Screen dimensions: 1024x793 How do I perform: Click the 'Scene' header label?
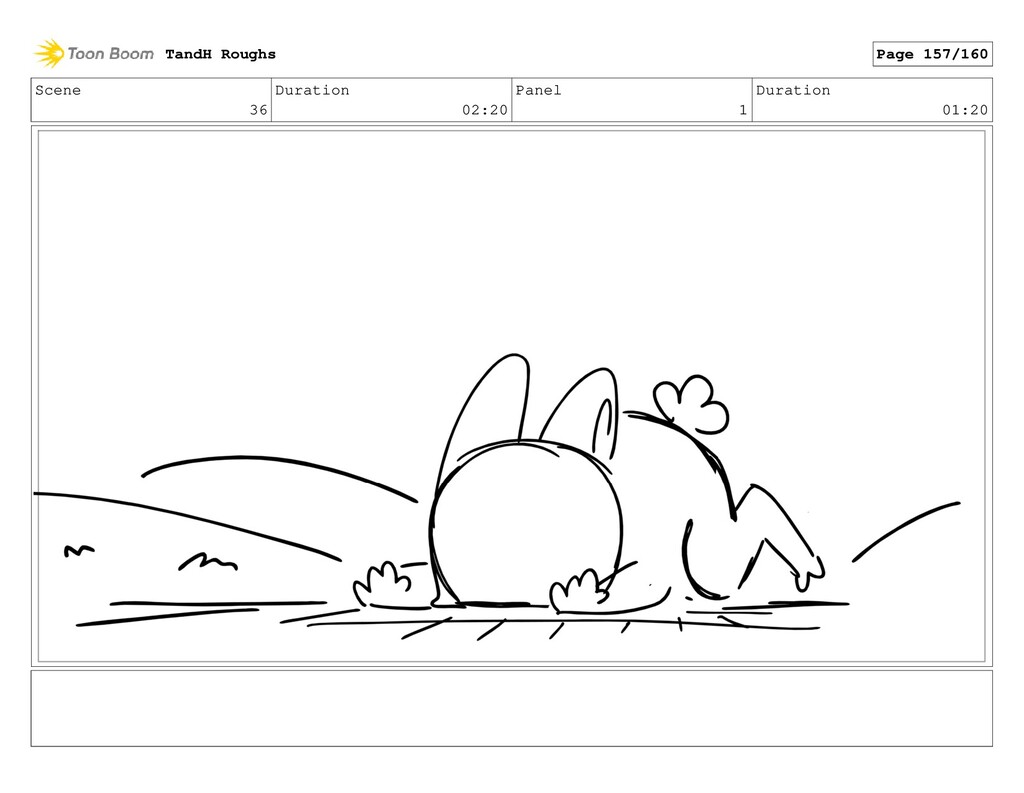58,90
